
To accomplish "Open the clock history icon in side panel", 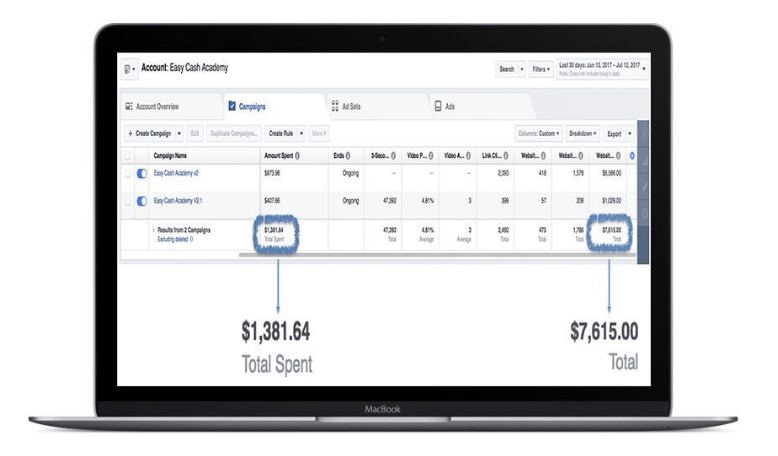I will 644,214.
